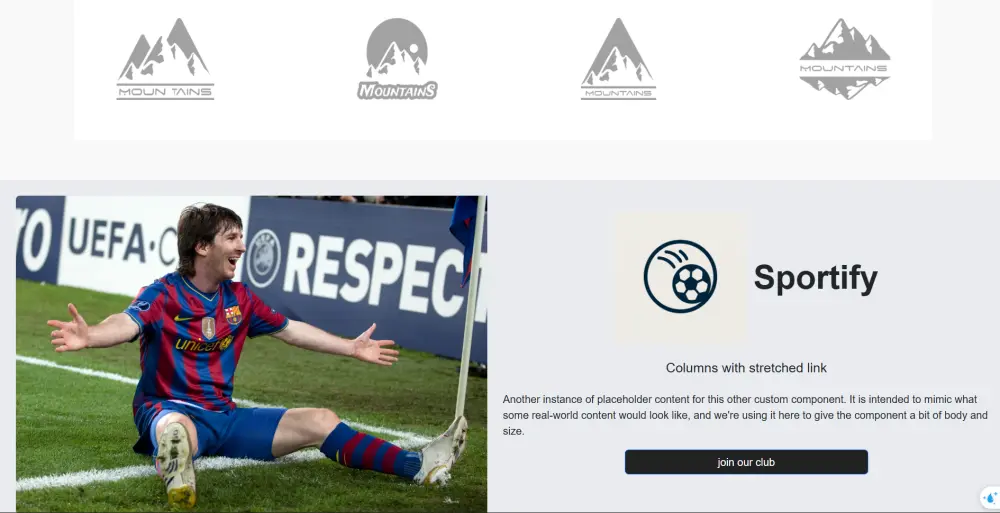
Task: Tap the blue water droplet widget icon
Action: click(990, 497)
